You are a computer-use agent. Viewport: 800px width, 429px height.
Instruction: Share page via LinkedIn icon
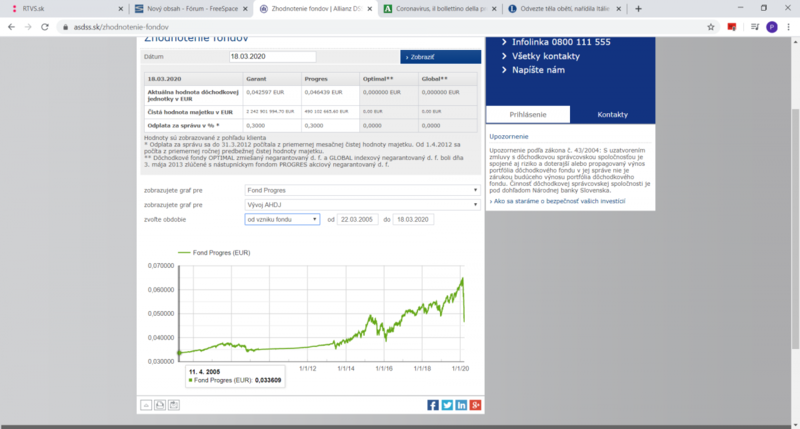[x=461, y=405]
